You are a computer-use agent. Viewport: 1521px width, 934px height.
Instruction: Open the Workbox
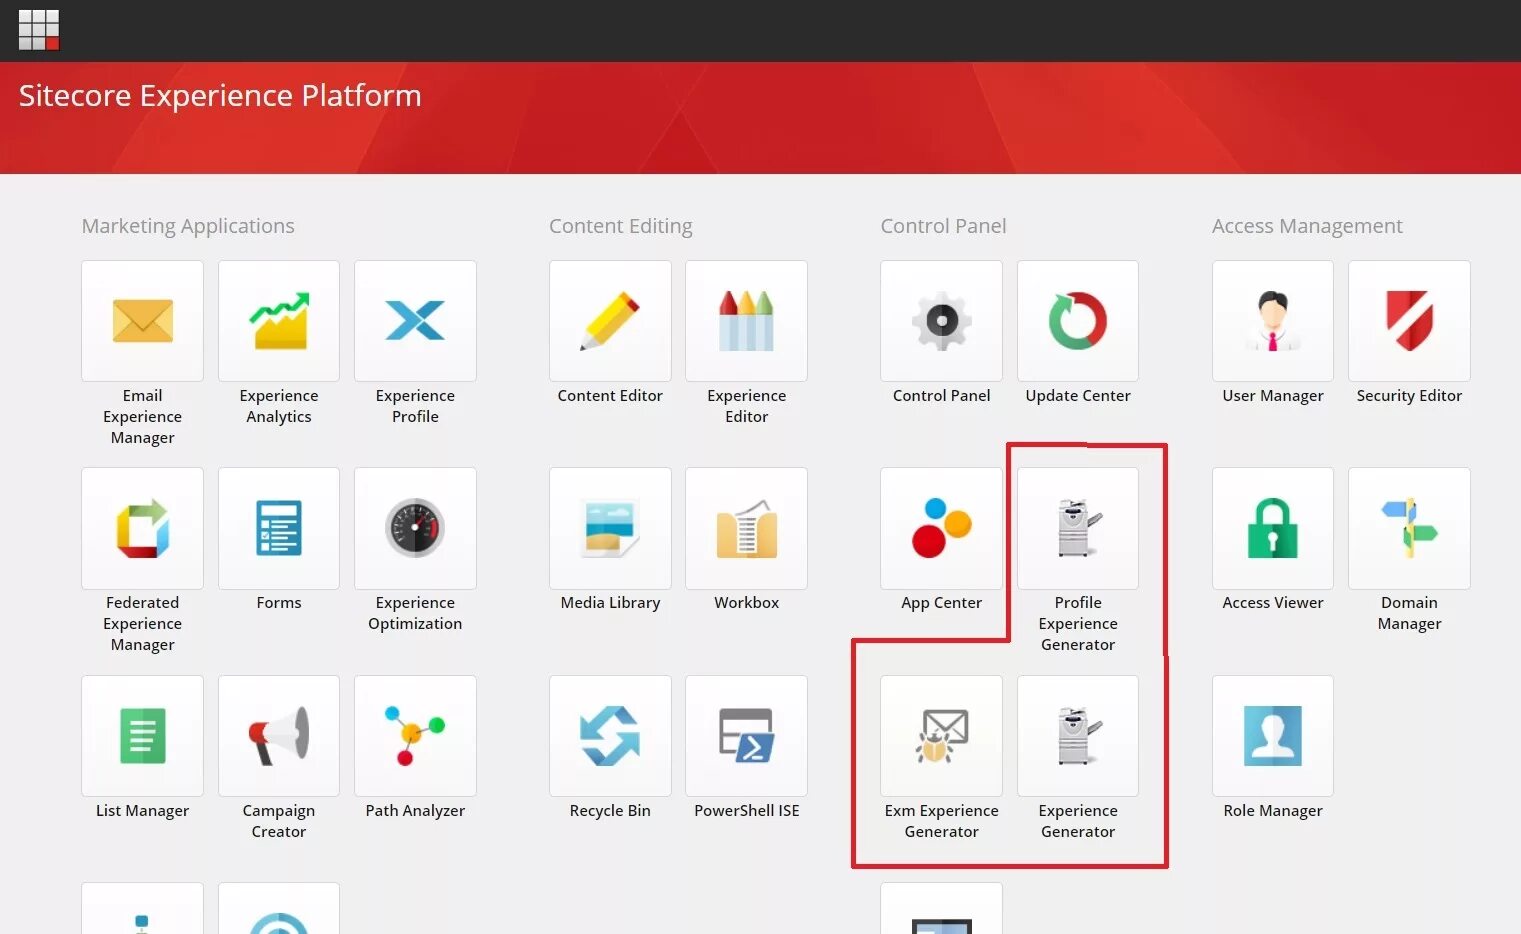[746, 528]
